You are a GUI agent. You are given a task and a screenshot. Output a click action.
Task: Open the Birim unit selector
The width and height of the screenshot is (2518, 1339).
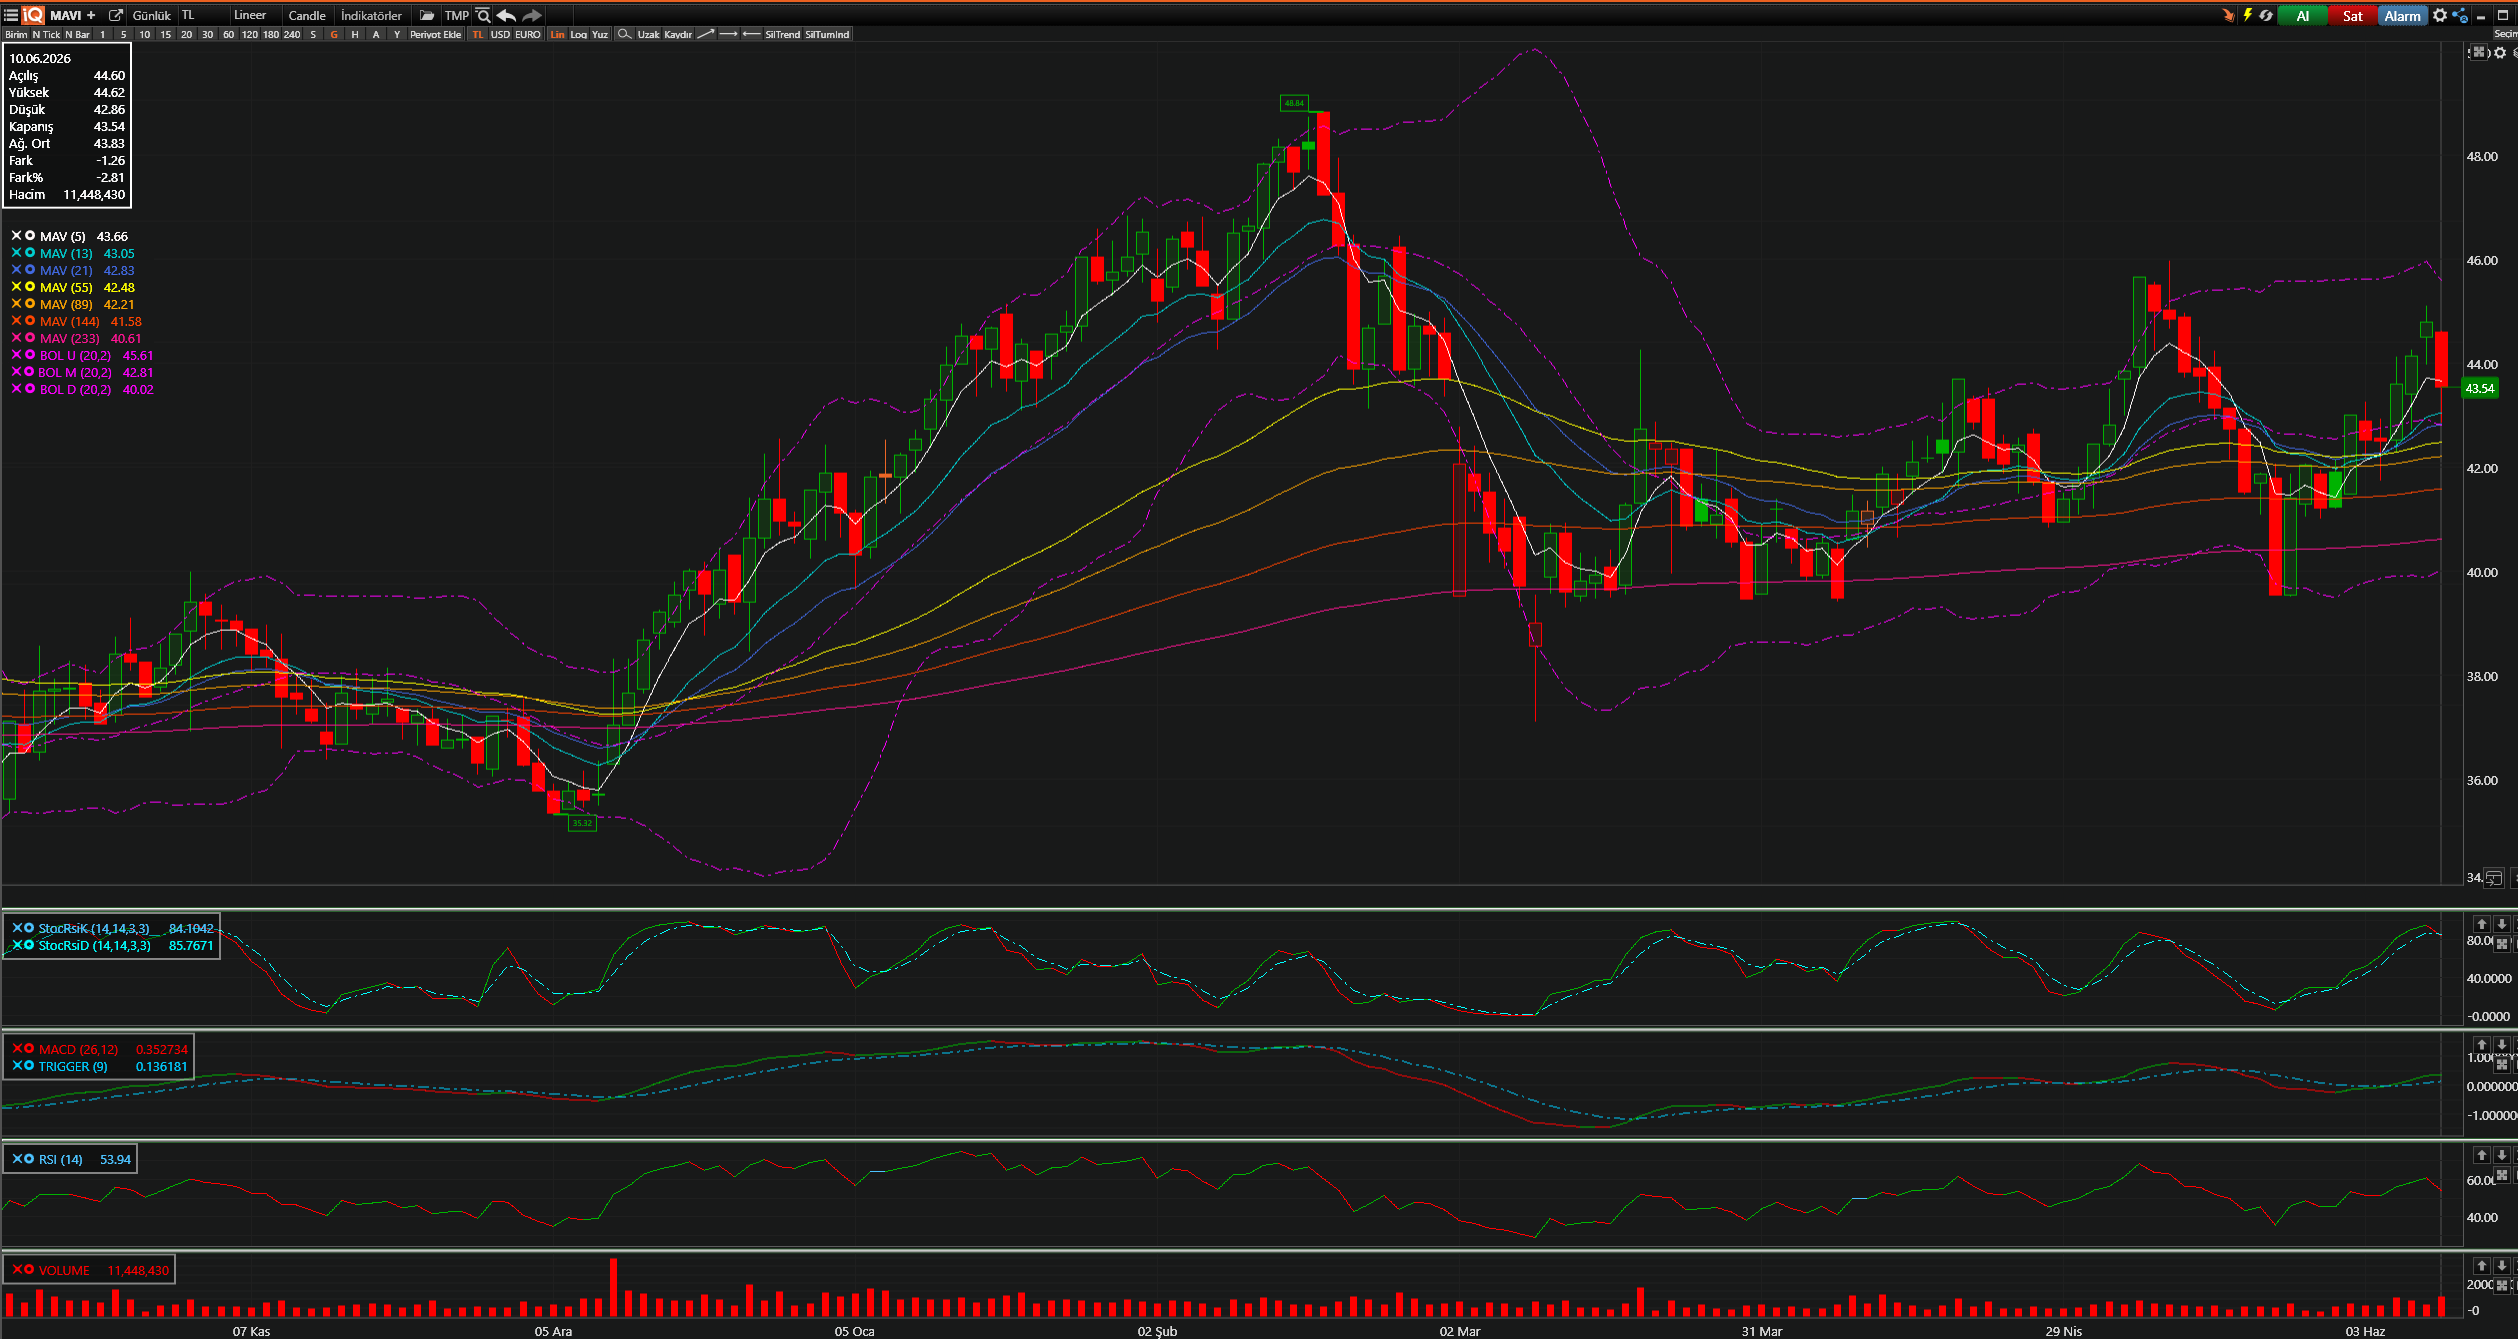[16, 34]
